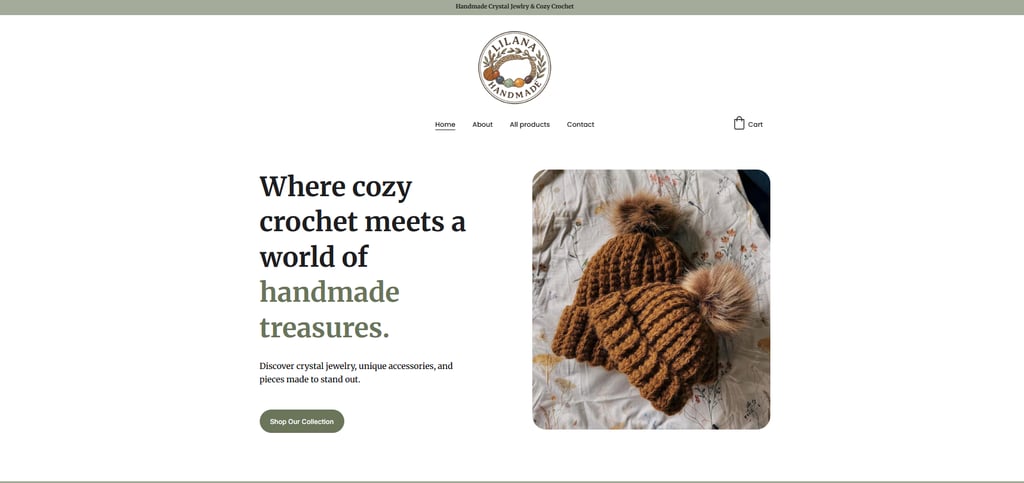Go to the Home nav item
1024x483 pixels.
point(445,125)
